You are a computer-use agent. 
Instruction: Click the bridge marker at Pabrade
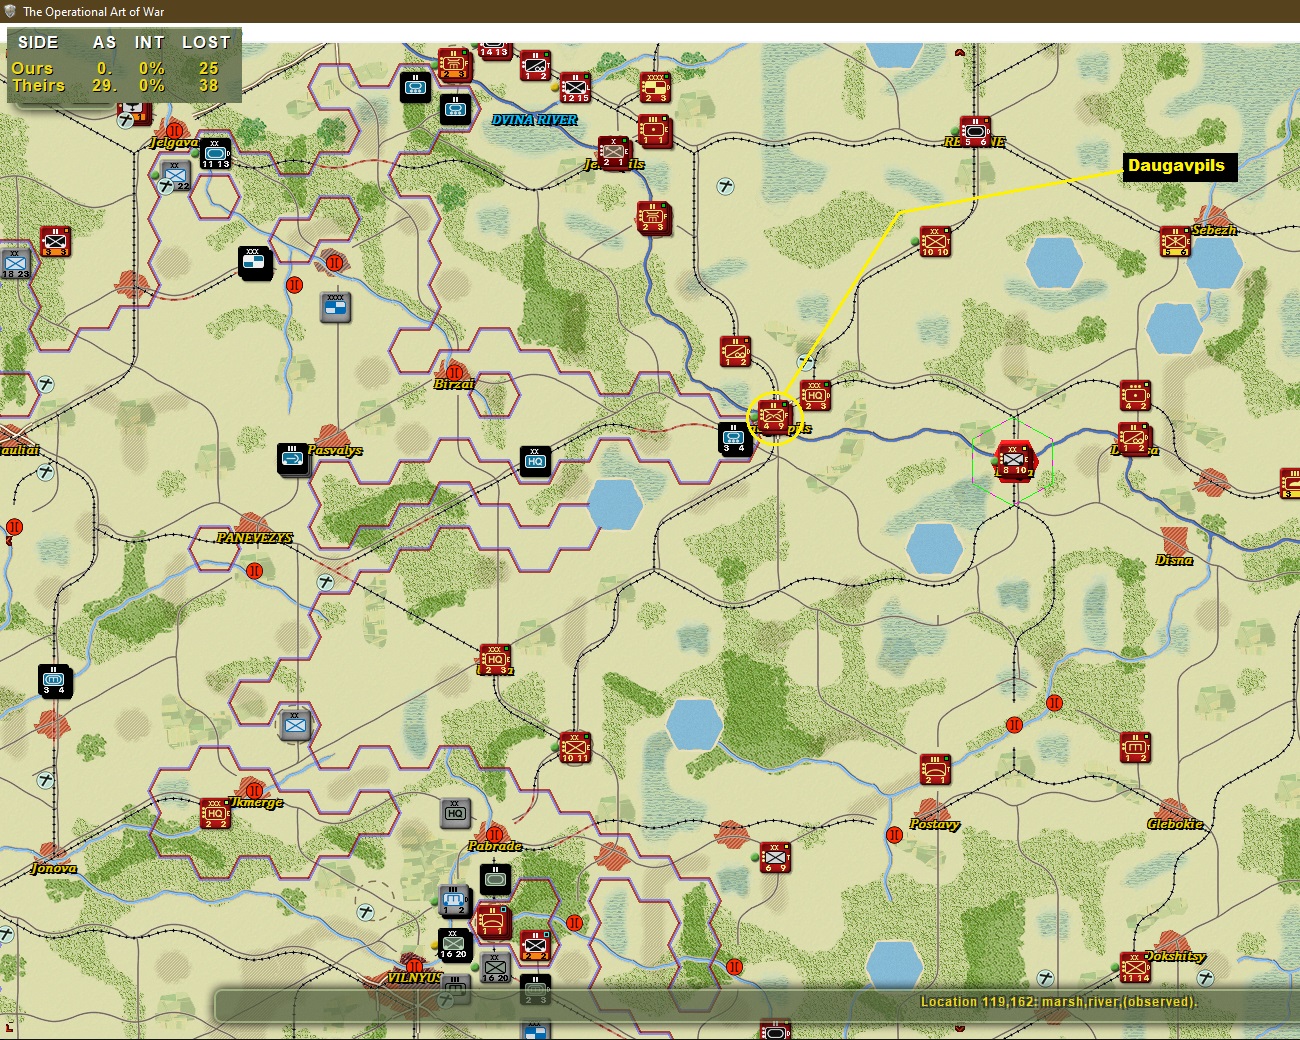[494, 834]
